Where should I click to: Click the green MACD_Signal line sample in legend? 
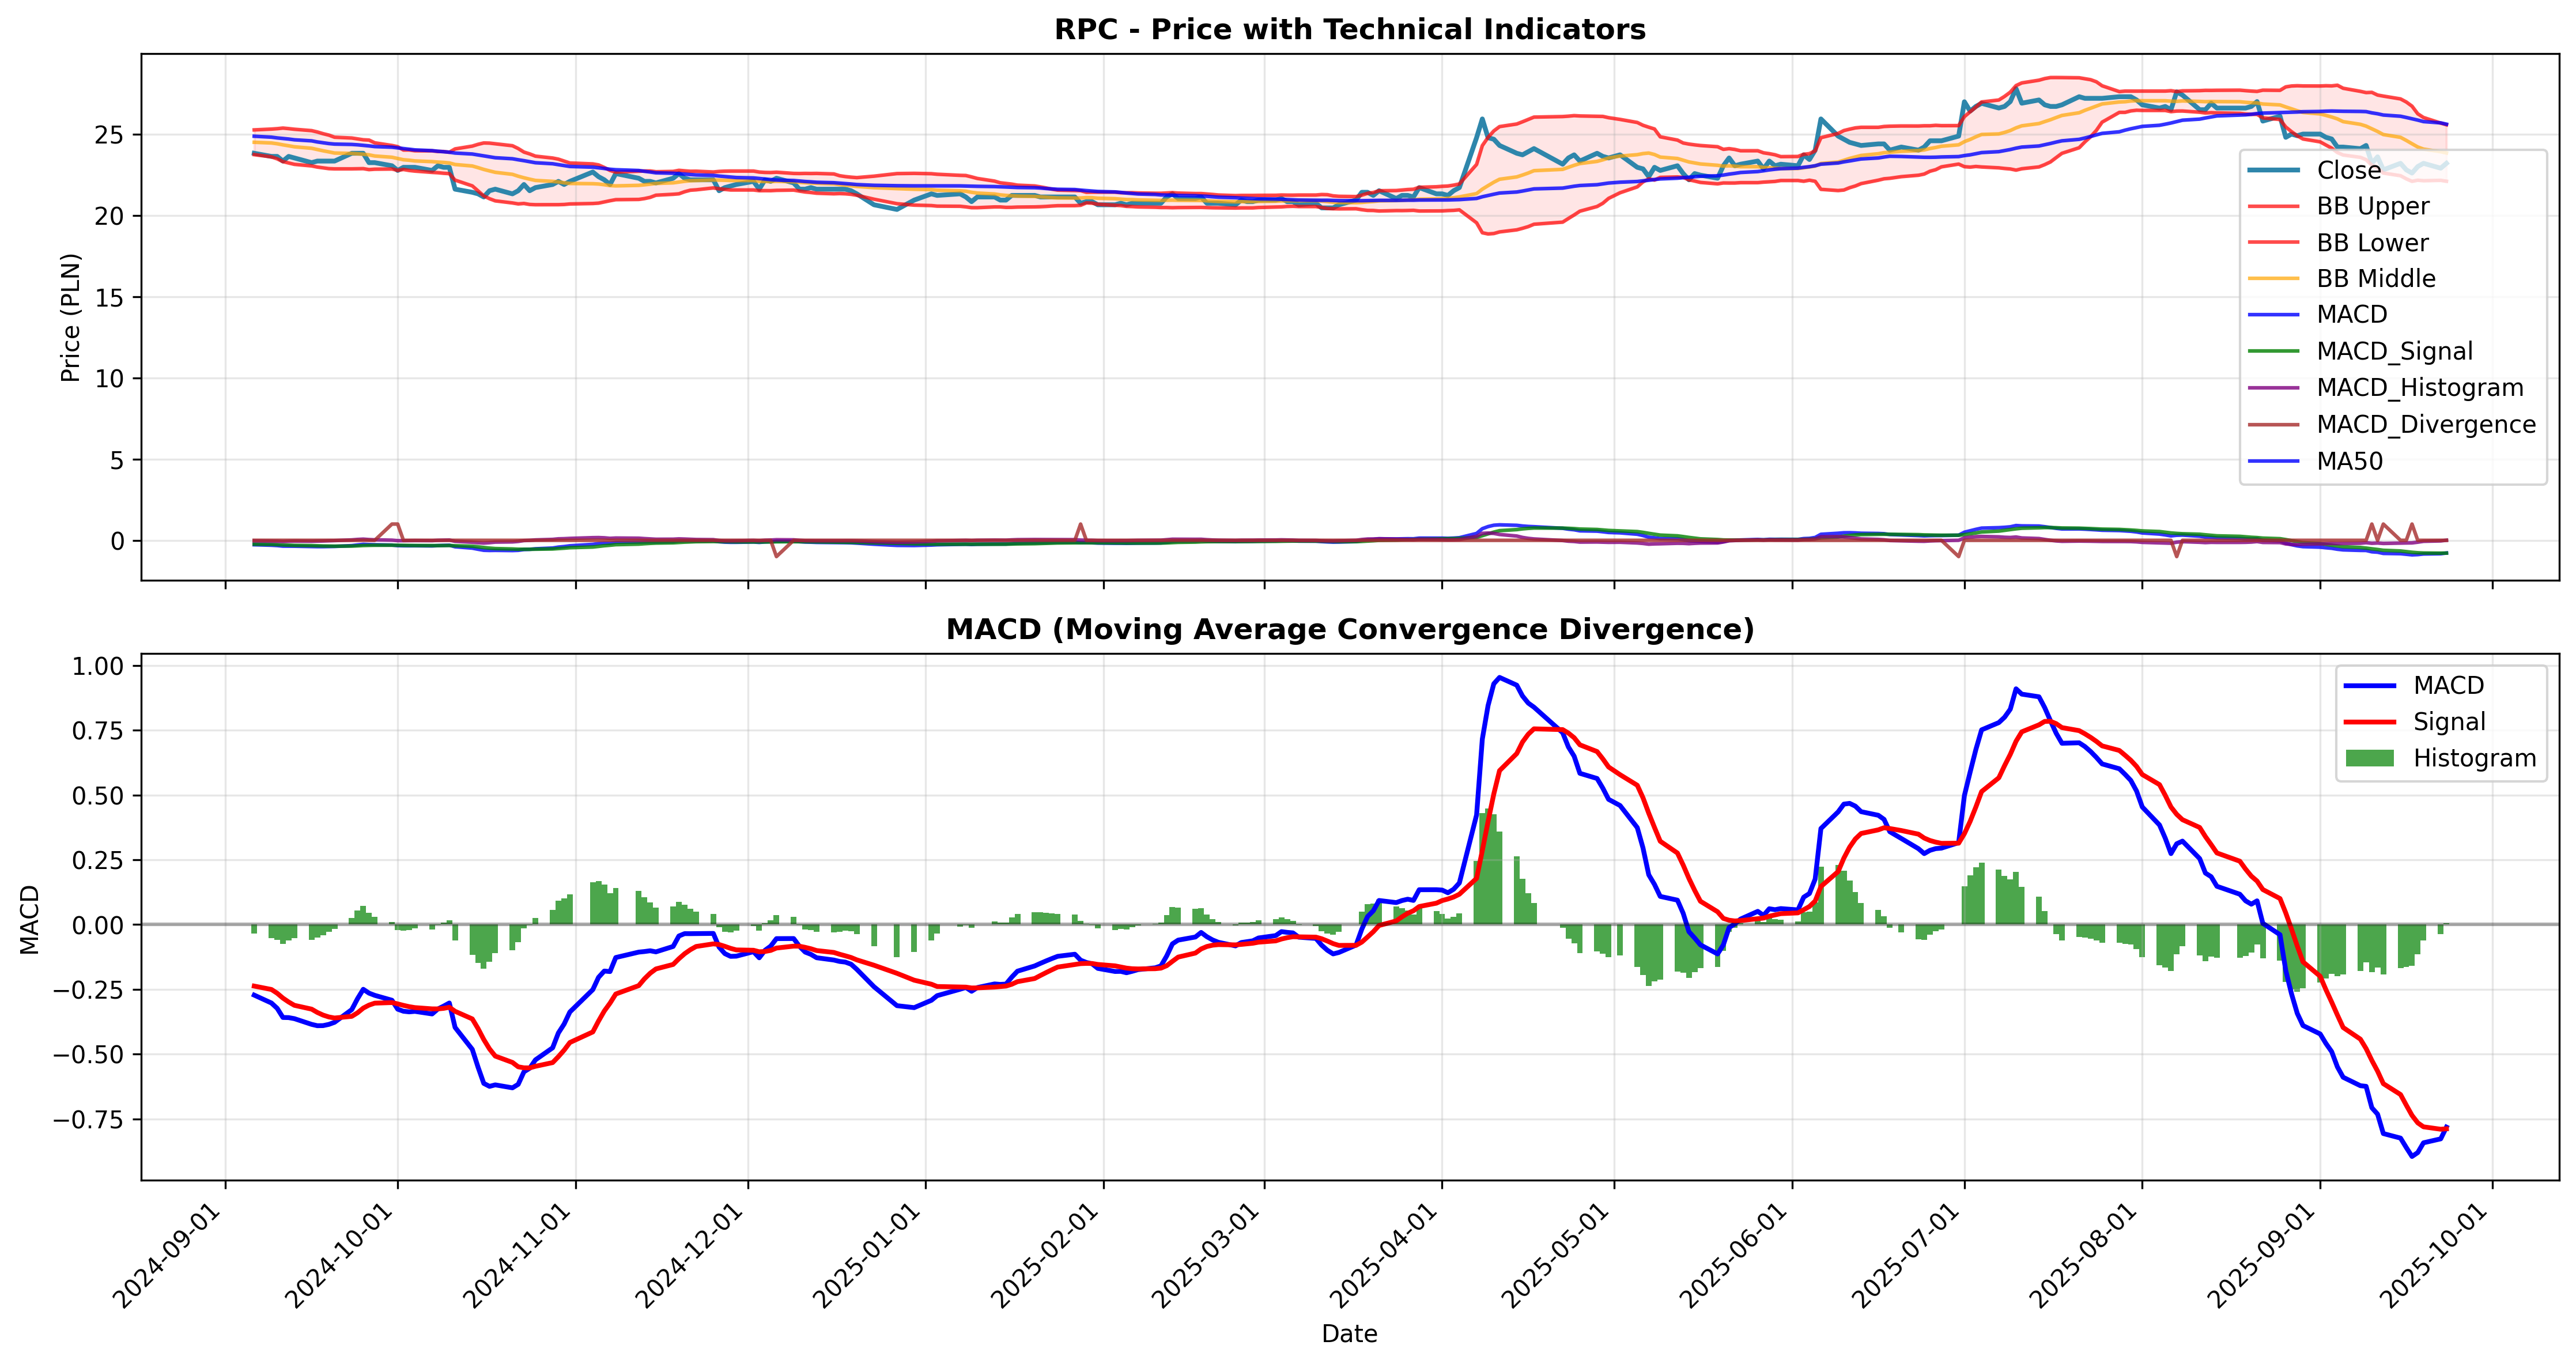tap(2274, 351)
